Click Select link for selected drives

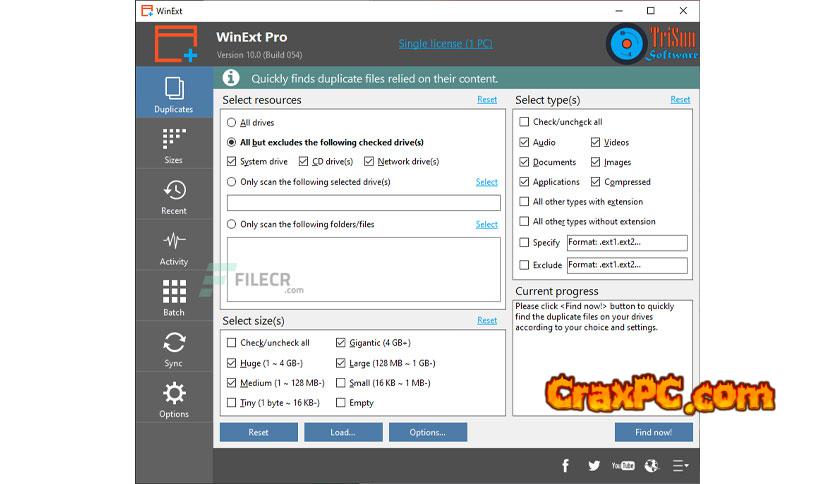coord(486,182)
